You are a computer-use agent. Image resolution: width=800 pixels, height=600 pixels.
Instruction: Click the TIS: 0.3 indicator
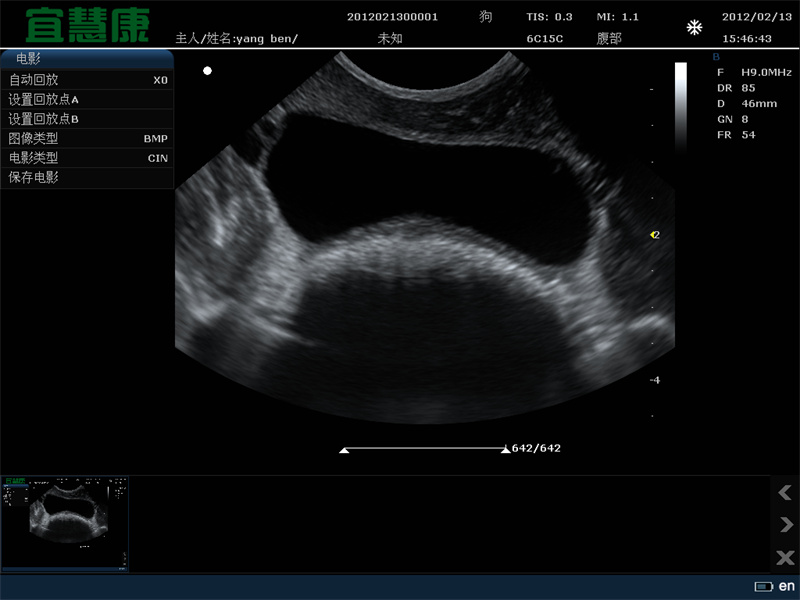pyautogui.click(x=549, y=17)
